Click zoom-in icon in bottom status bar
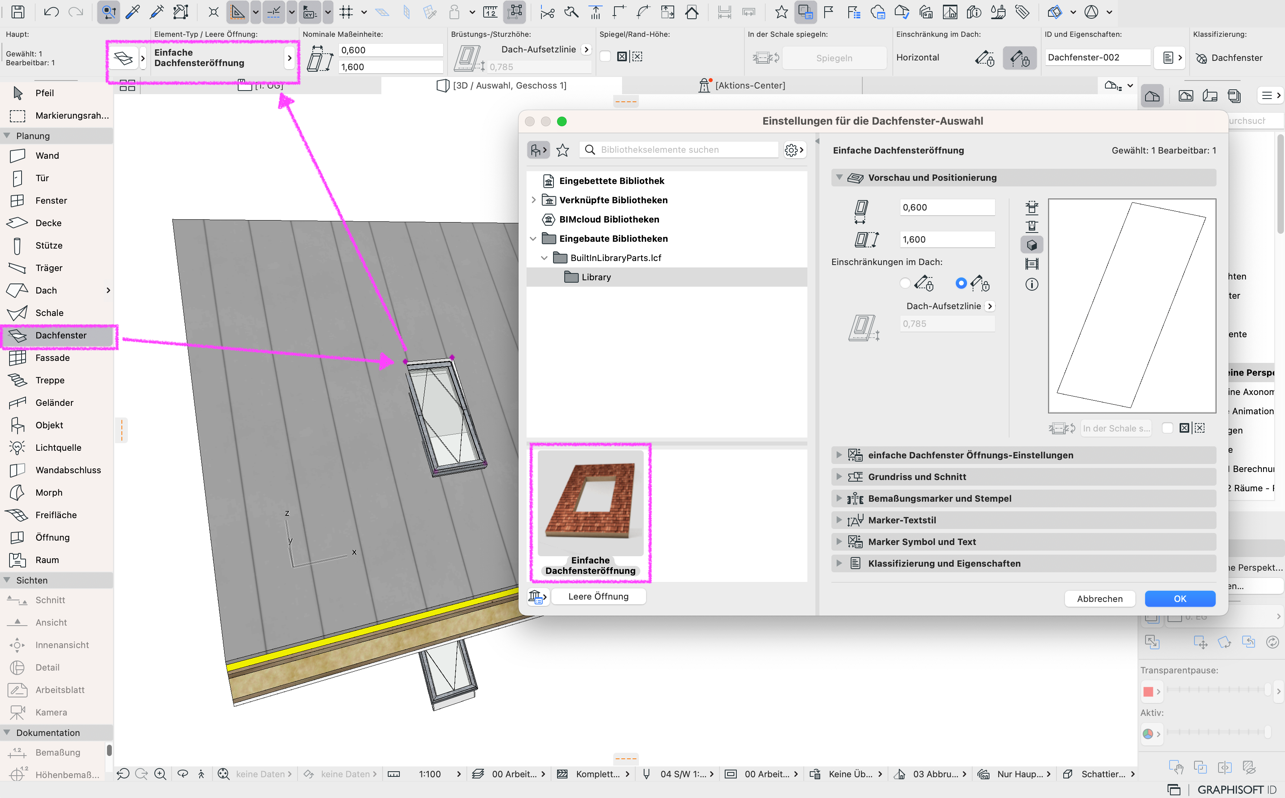Screen dimensions: 1285x798 [x=160, y=774]
